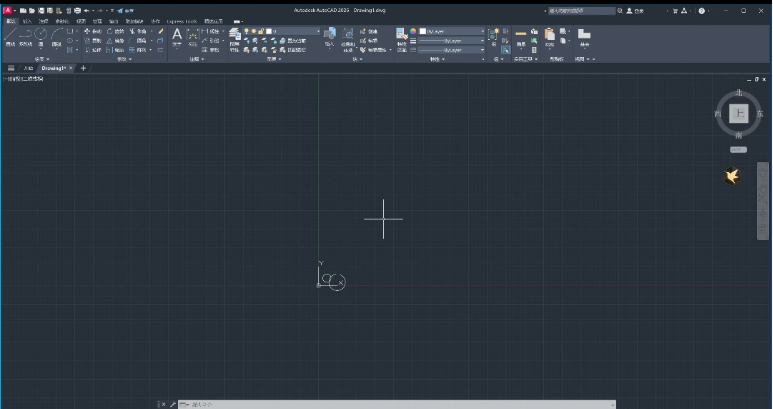
Task: Switch to the Express Tools ribbon tab
Action: 182,21
